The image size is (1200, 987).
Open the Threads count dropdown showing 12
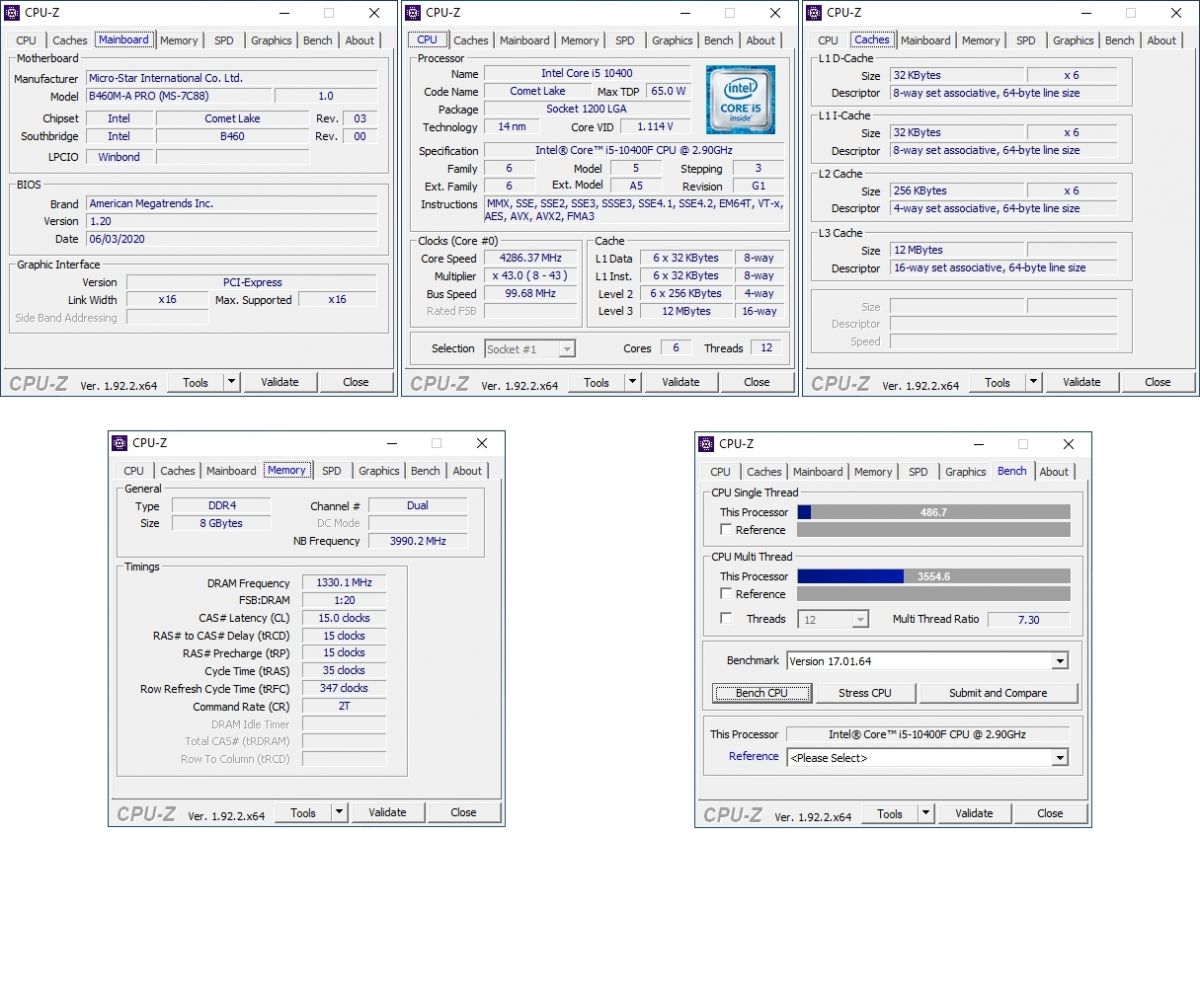[833, 620]
